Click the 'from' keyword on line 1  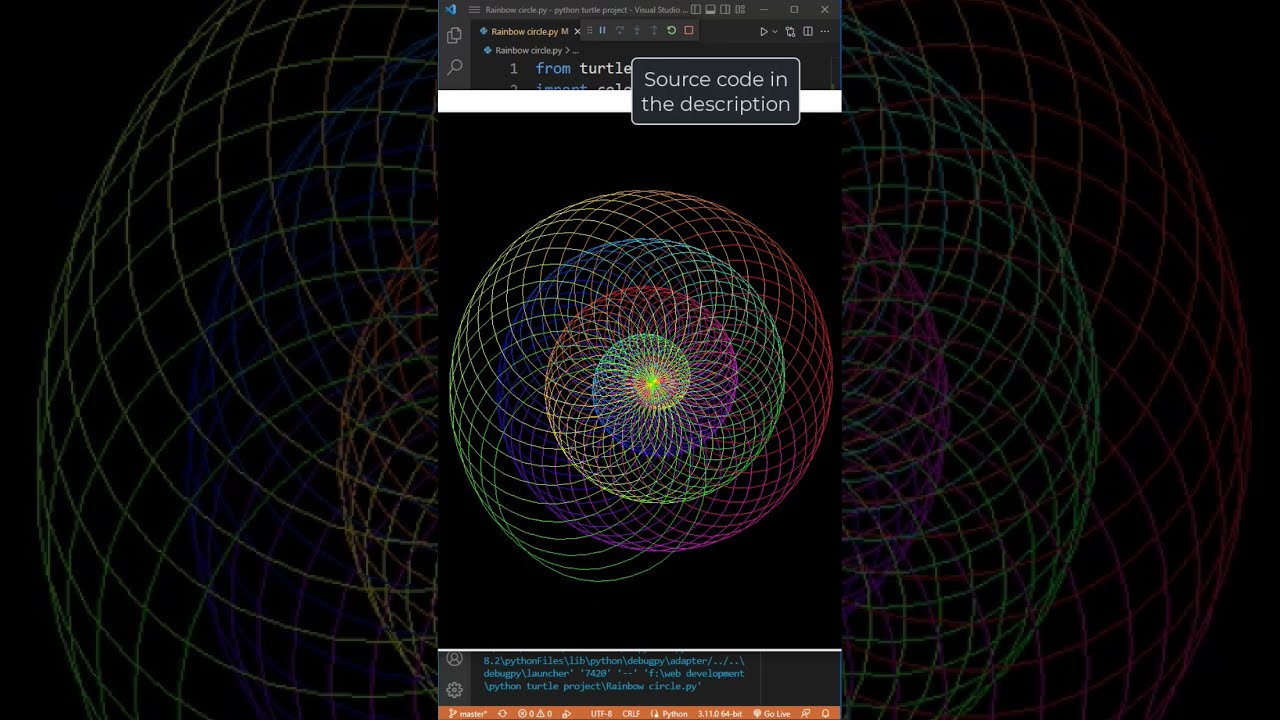click(x=553, y=68)
